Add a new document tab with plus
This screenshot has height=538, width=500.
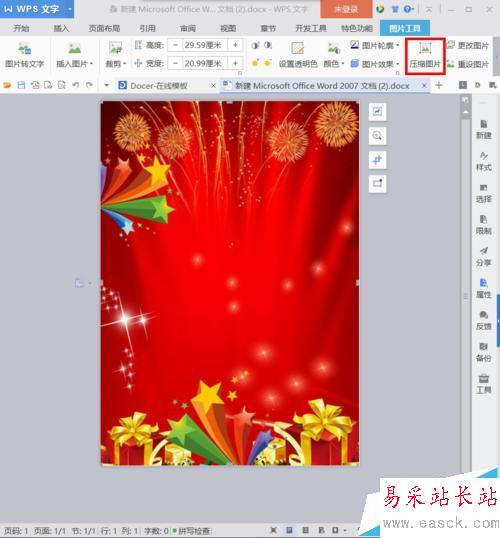coord(439,85)
